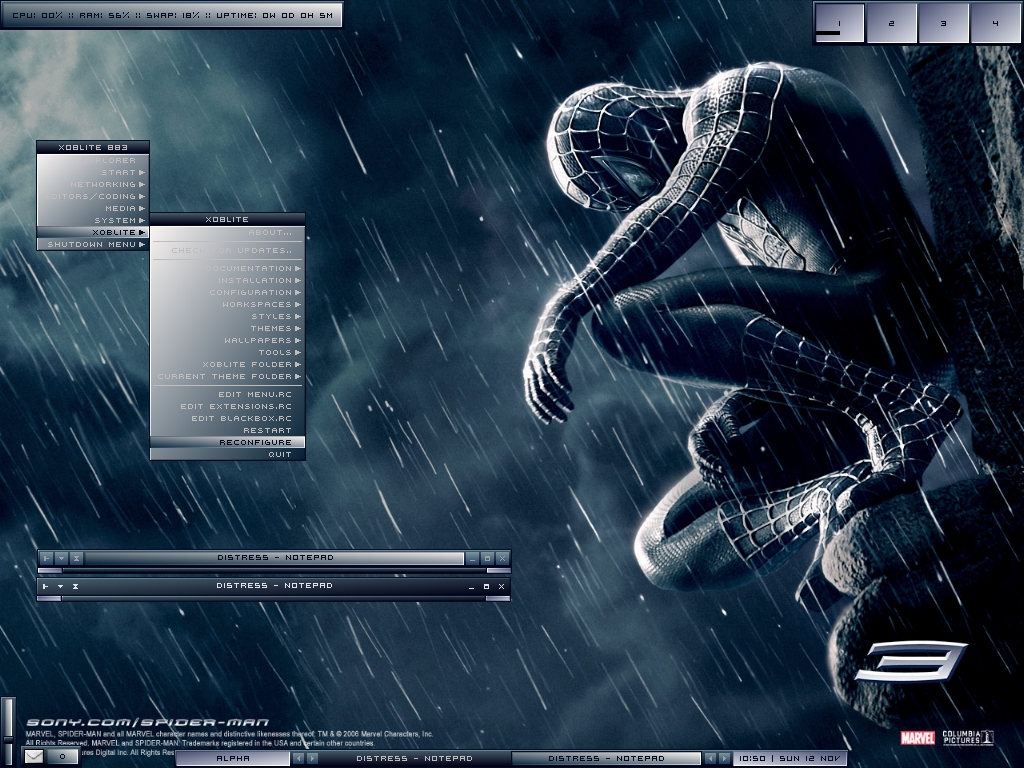Expand the Documentation submenu
Screen dimensions: 1024x768
coord(227,268)
